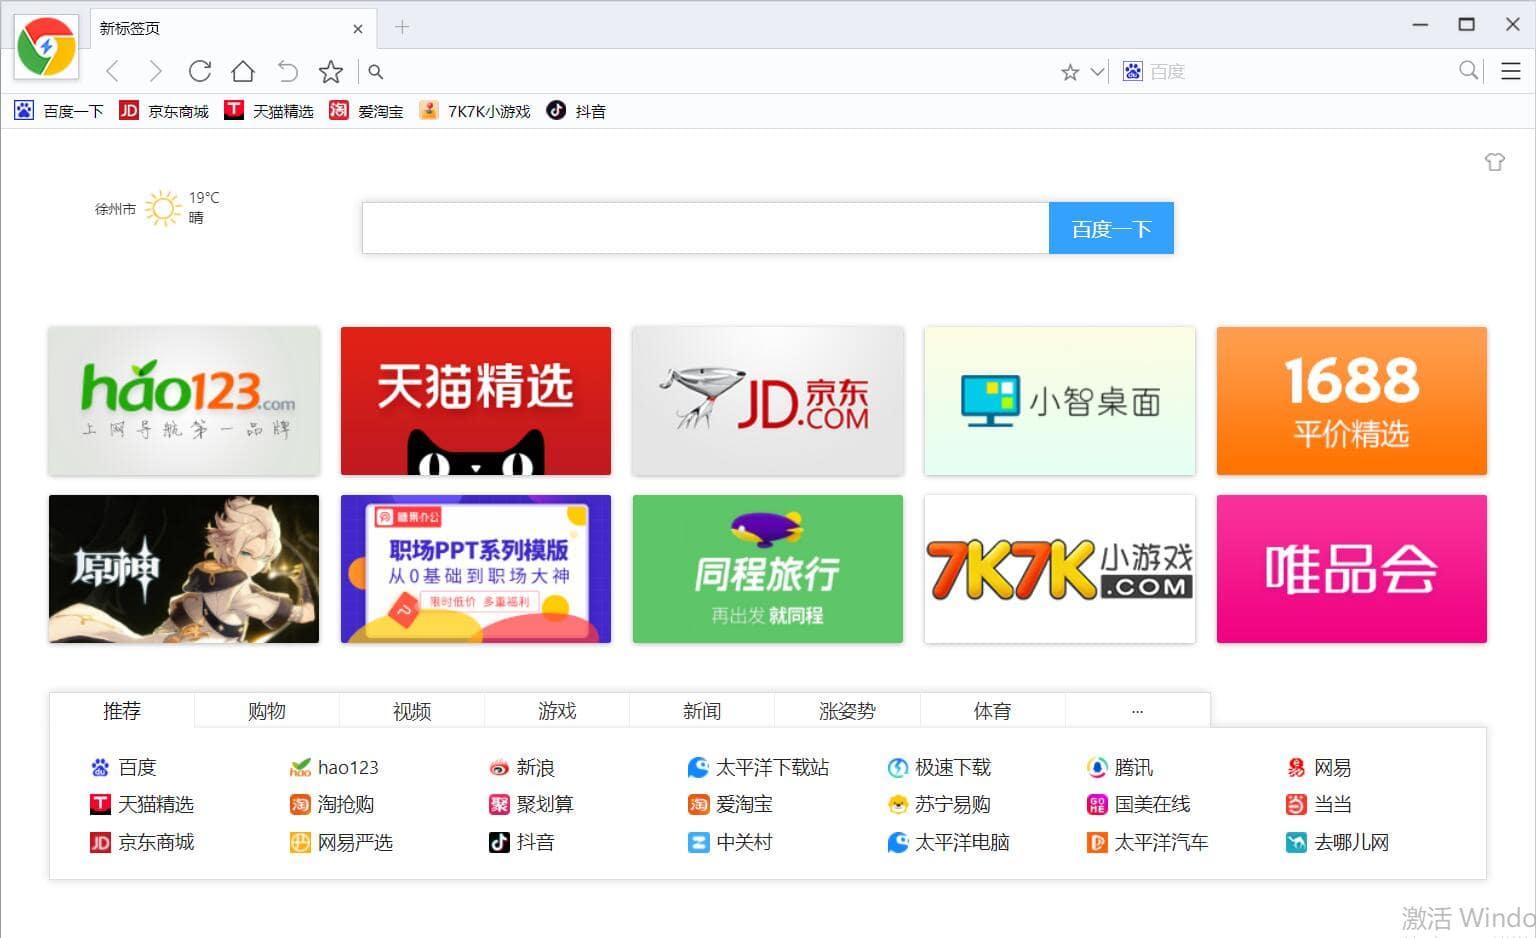1536x938 pixels.
Task: Open the 小智桌面 tile
Action: click(x=1060, y=401)
